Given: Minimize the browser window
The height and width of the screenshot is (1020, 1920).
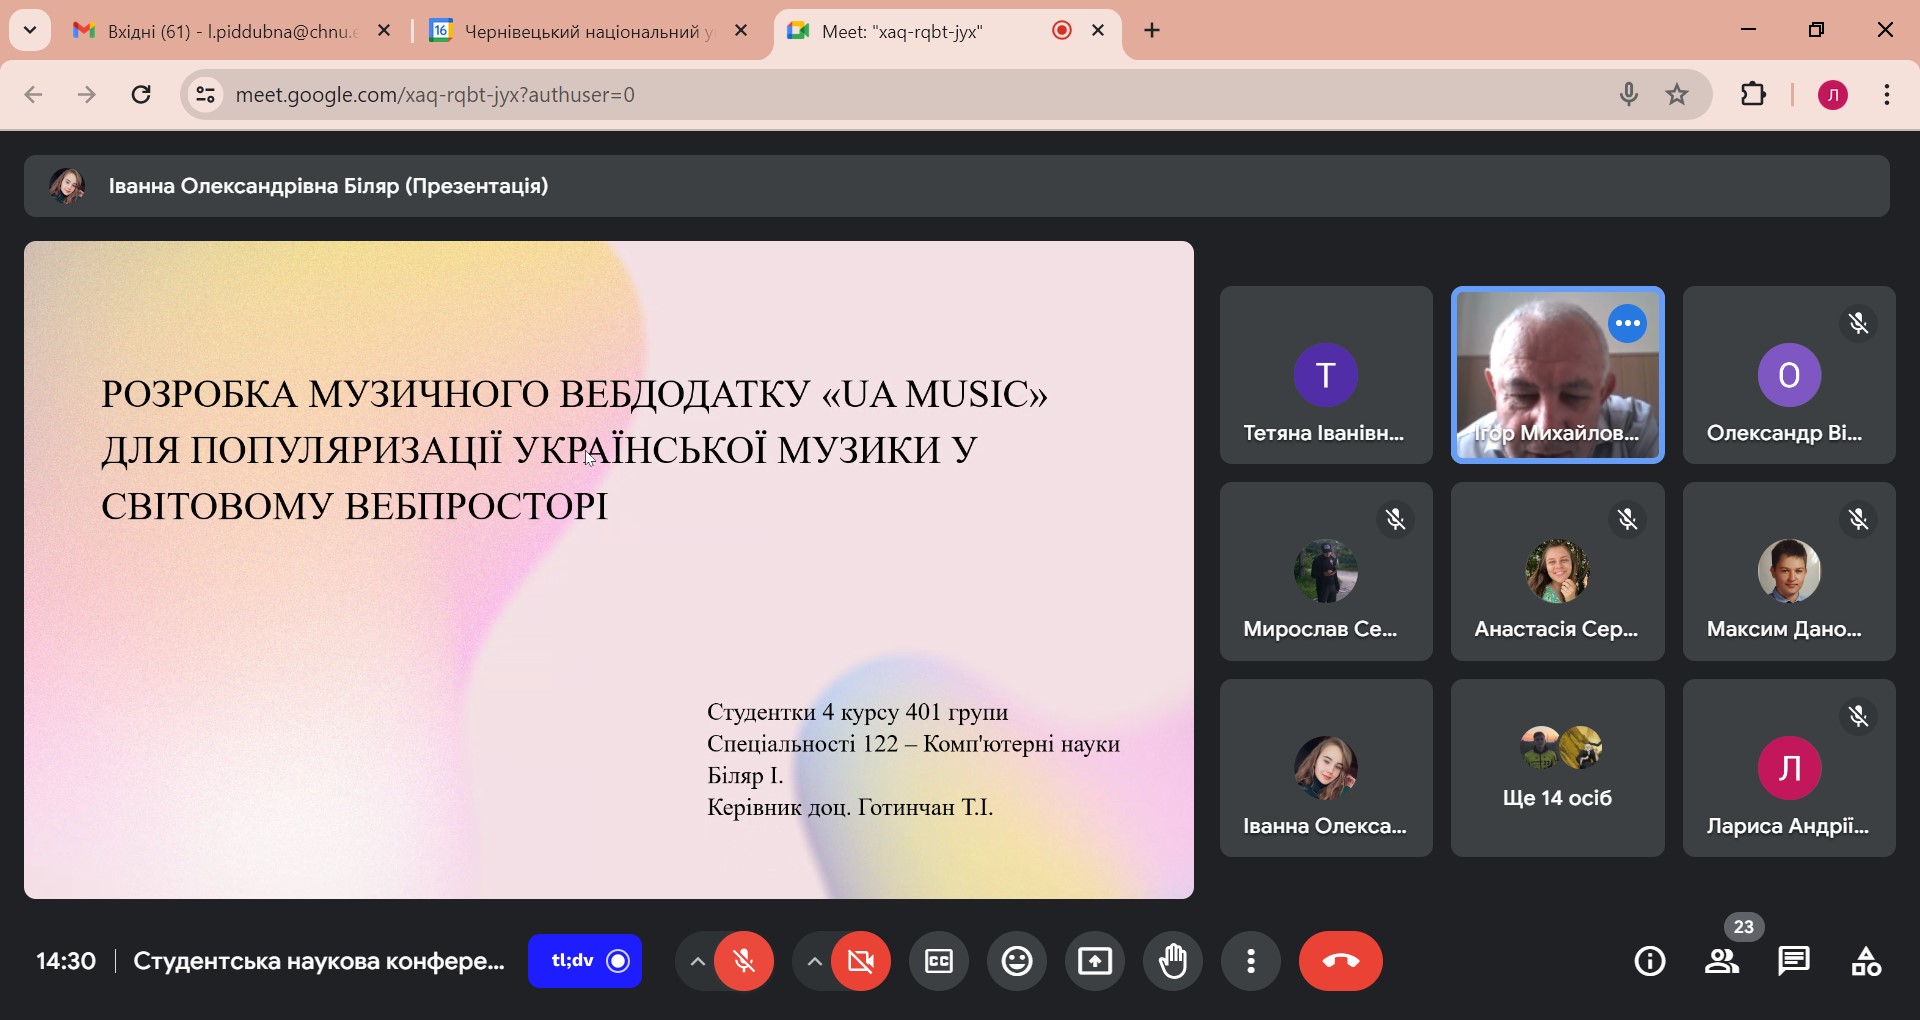Looking at the screenshot, I should (x=1749, y=31).
